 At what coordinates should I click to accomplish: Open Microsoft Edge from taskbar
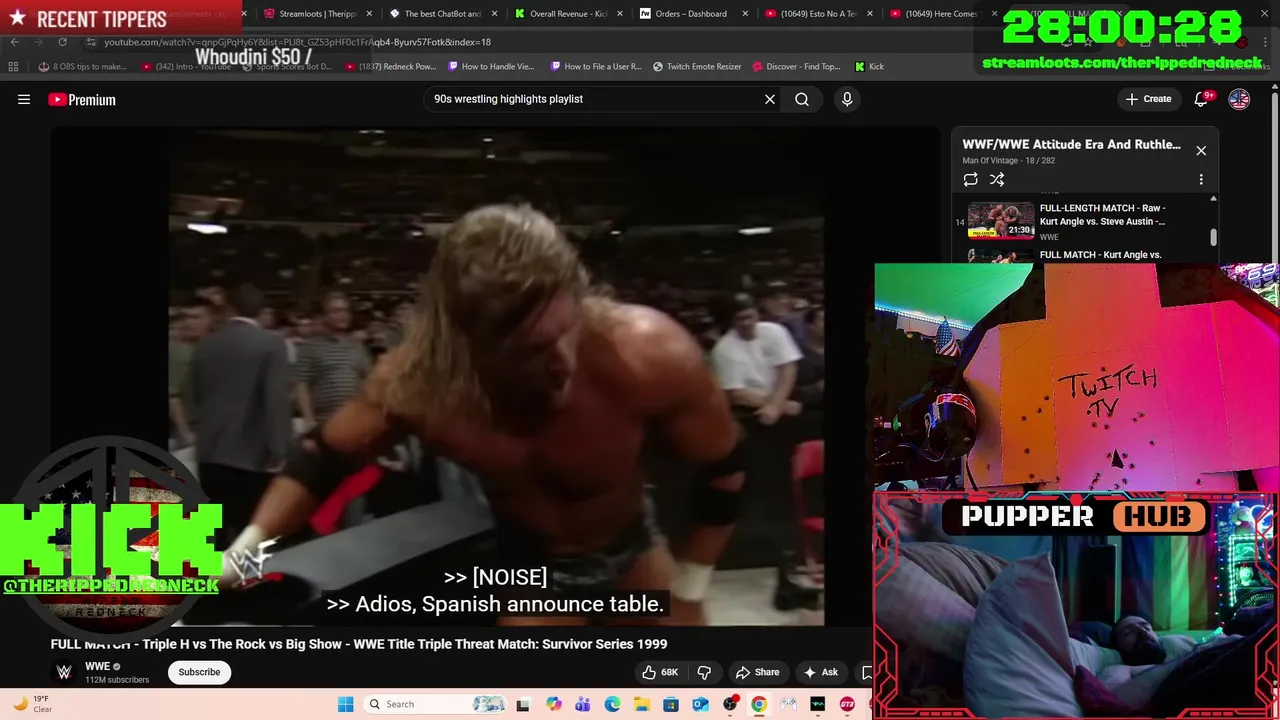(x=612, y=704)
